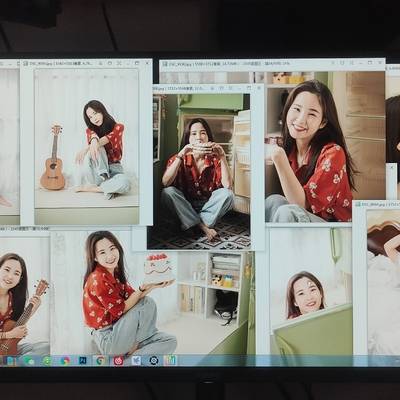Click the file icon in the close-up window title bar
Image resolution: width=400 pixels, height=400 pixels.
[x=164, y=63]
